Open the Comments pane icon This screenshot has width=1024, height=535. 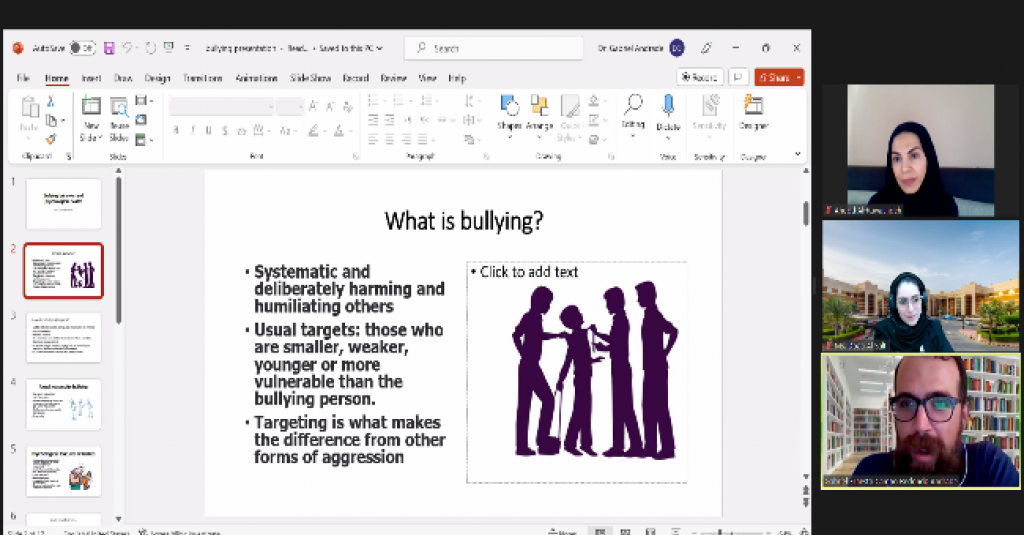coord(738,77)
